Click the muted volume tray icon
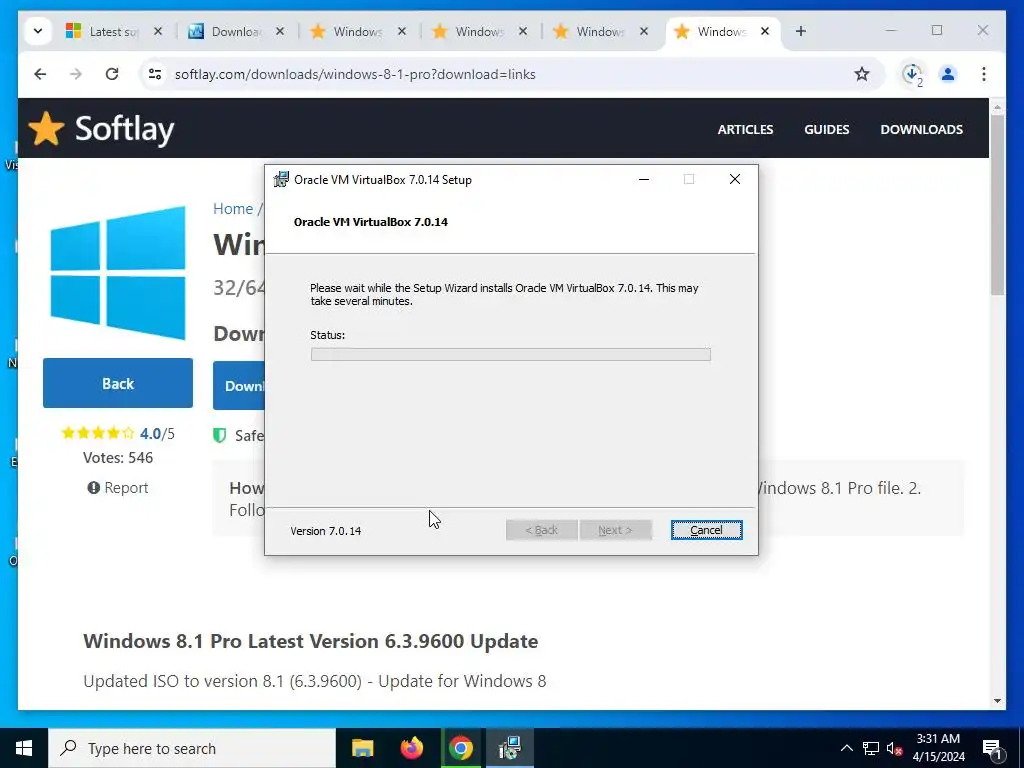The height and width of the screenshot is (768, 1024). click(x=894, y=748)
